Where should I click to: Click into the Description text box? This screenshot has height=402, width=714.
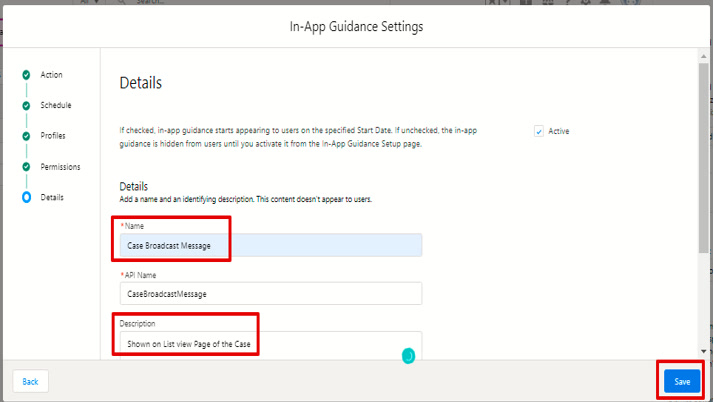click(x=260, y=345)
